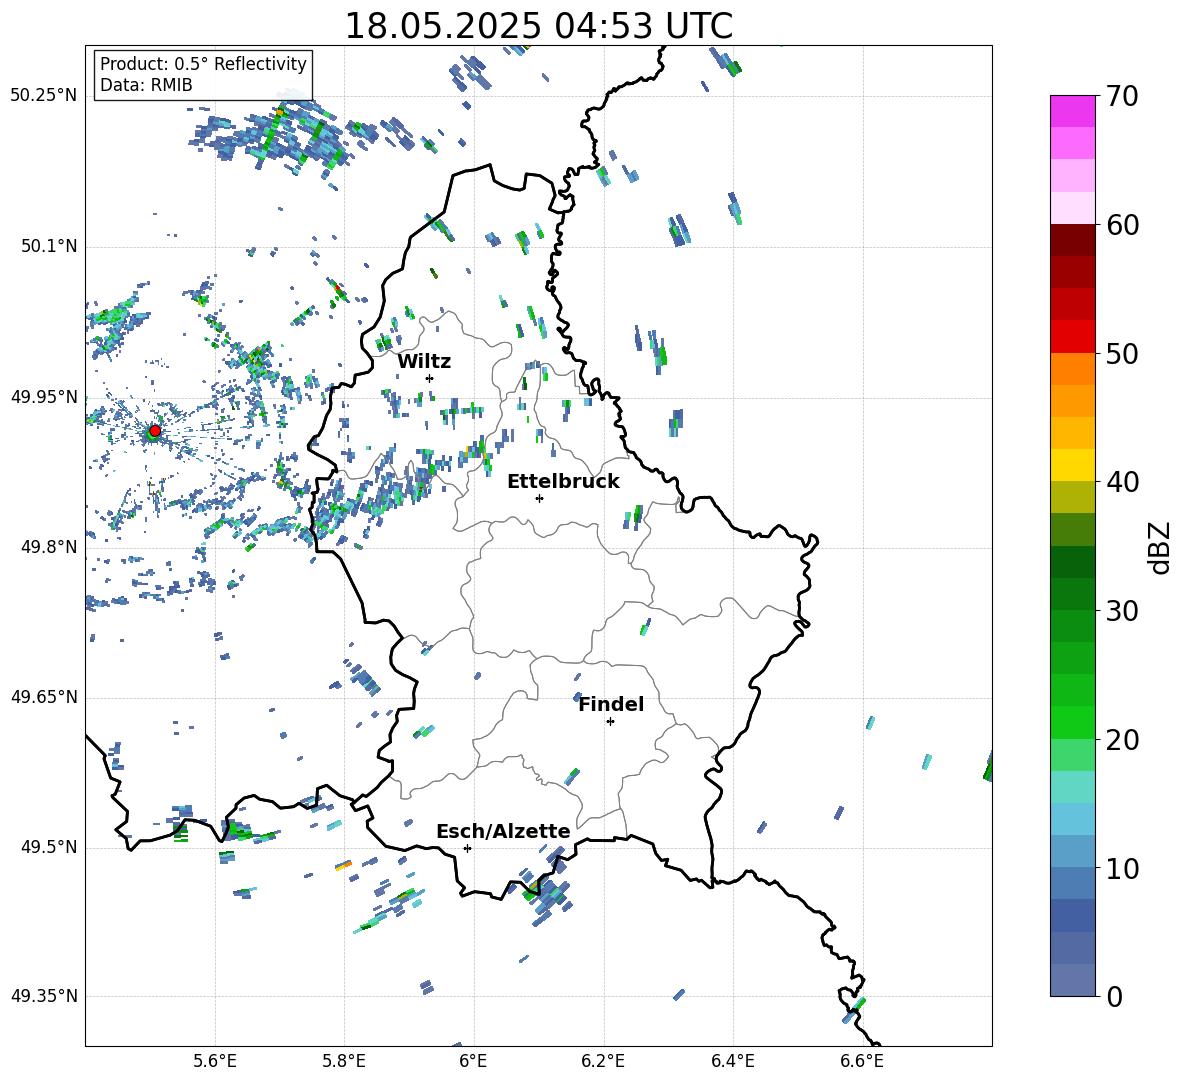This screenshot has width=1184, height=1081.
Task: Click the dark maroon colorbar segment below 60
Action: point(1073,240)
